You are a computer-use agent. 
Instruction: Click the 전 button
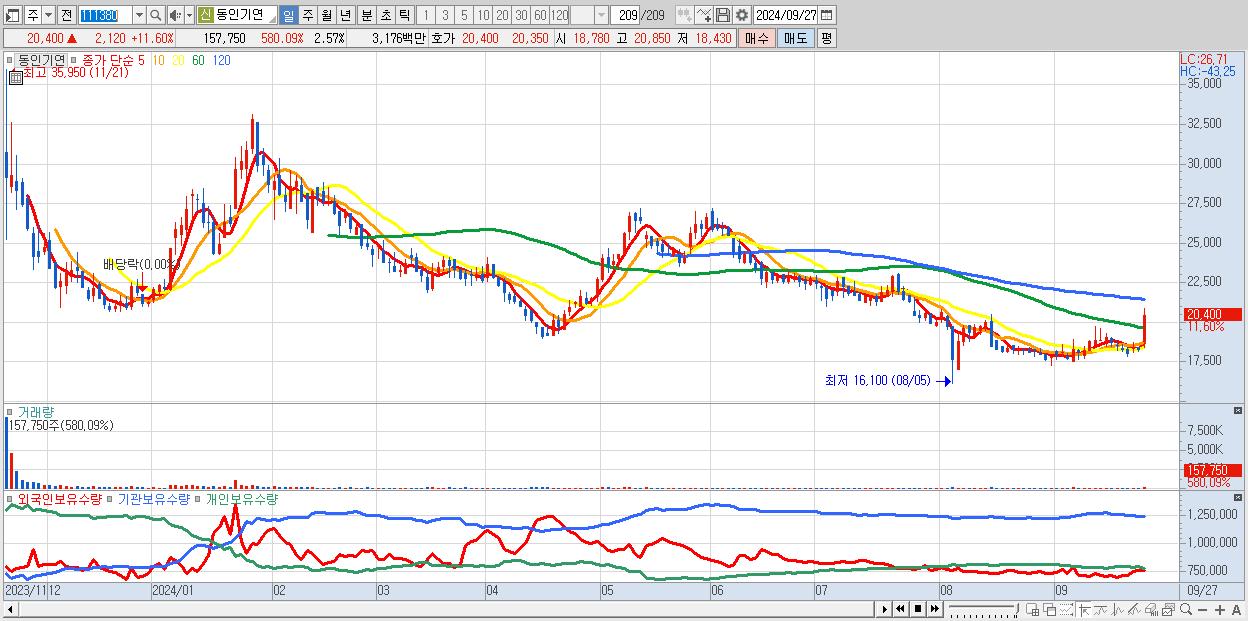point(67,15)
